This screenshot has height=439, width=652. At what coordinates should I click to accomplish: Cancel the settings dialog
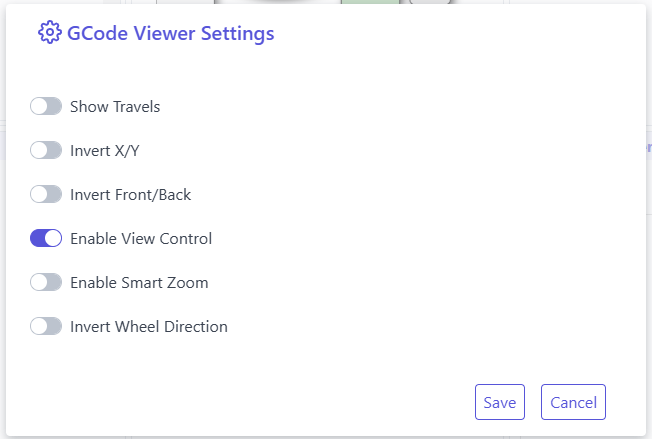coord(573,402)
